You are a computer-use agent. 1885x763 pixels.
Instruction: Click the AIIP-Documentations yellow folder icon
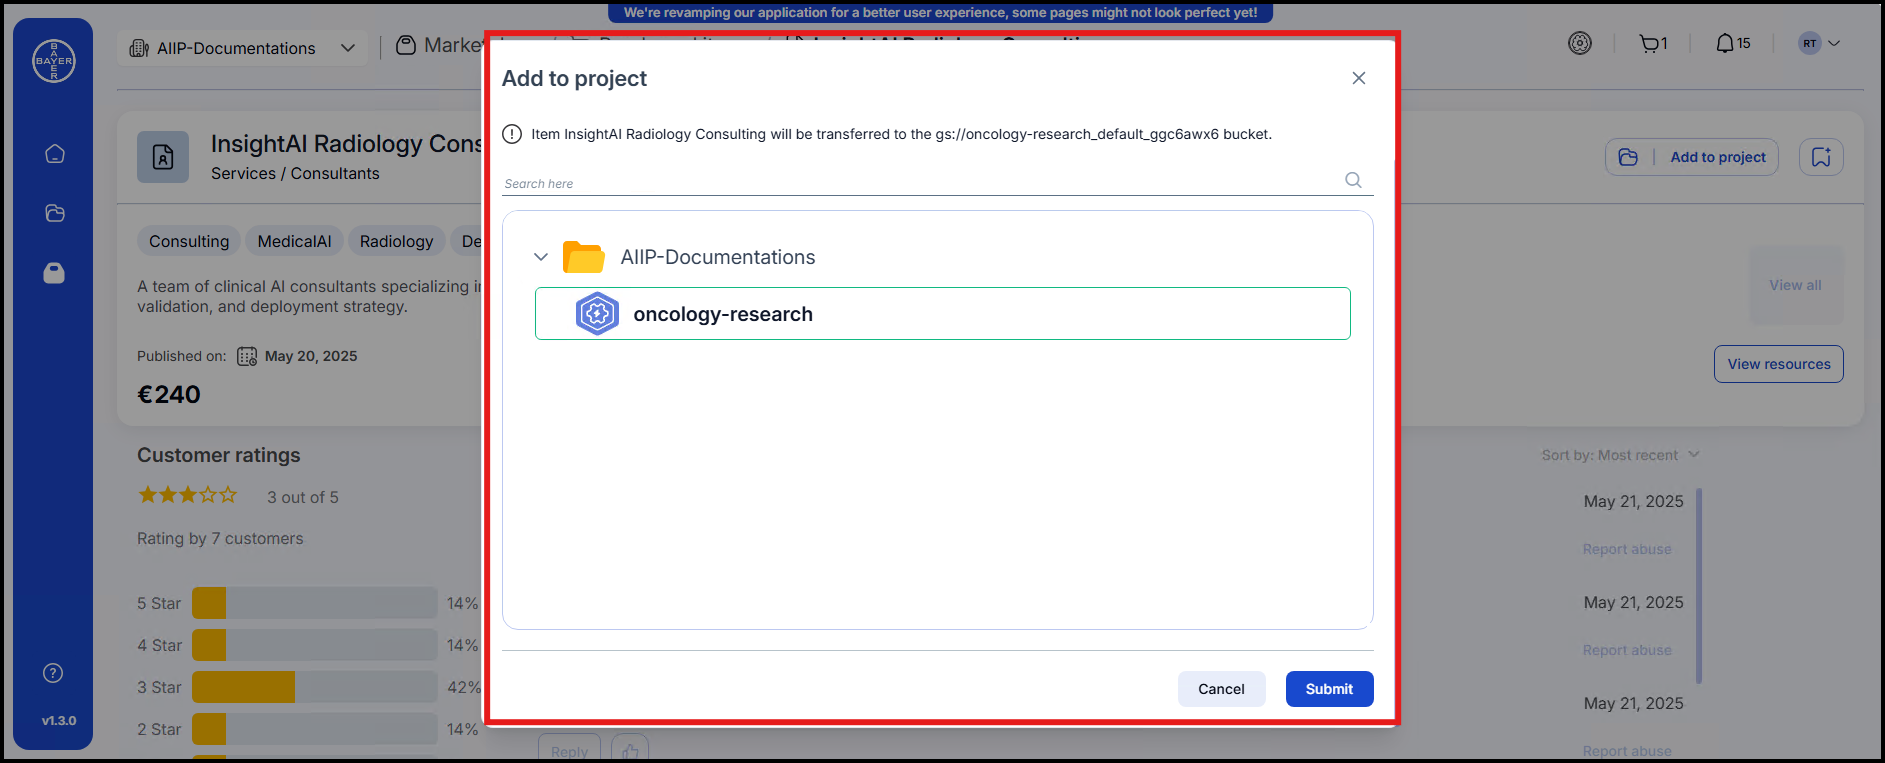click(x=583, y=257)
